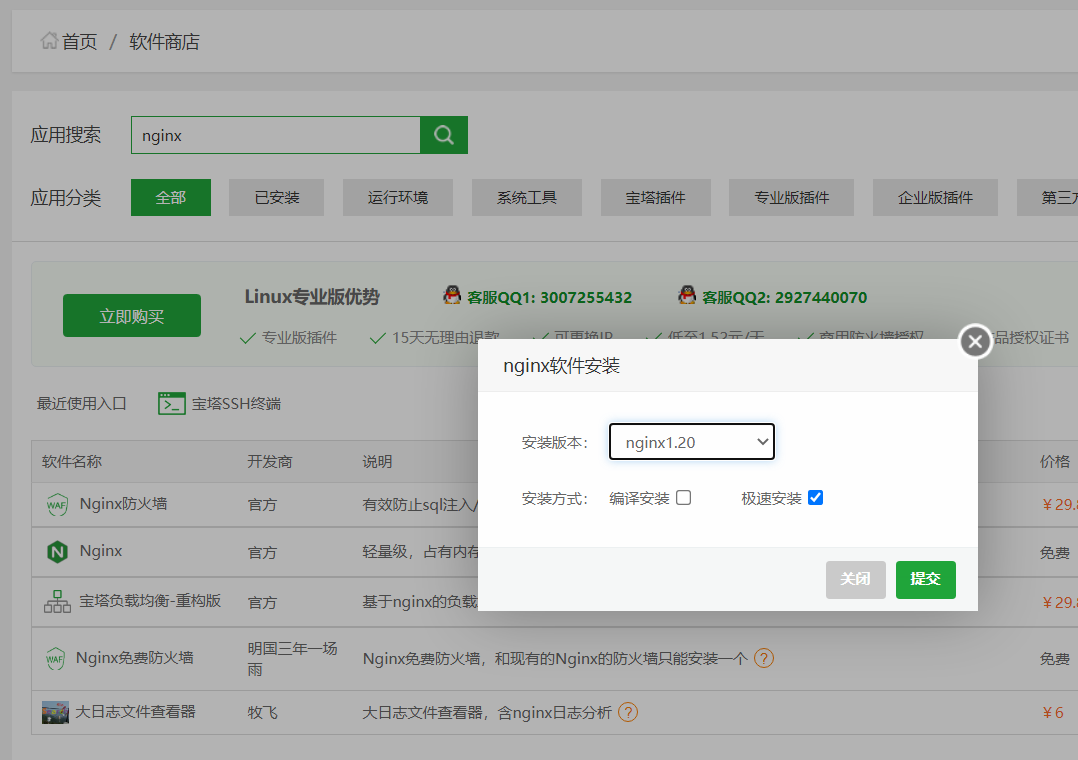Click the 提交 submit button
The height and width of the screenshot is (760, 1078).
point(925,579)
